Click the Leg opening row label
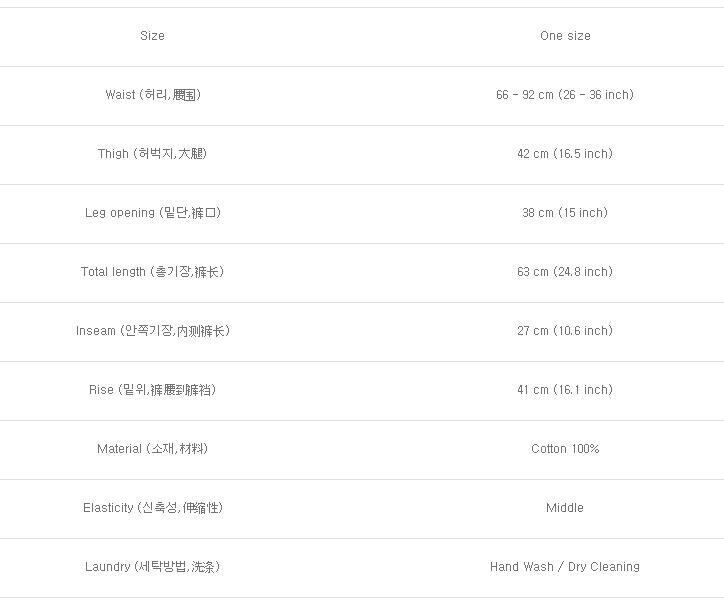This screenshot has width=724, height=606. (152, 213)
